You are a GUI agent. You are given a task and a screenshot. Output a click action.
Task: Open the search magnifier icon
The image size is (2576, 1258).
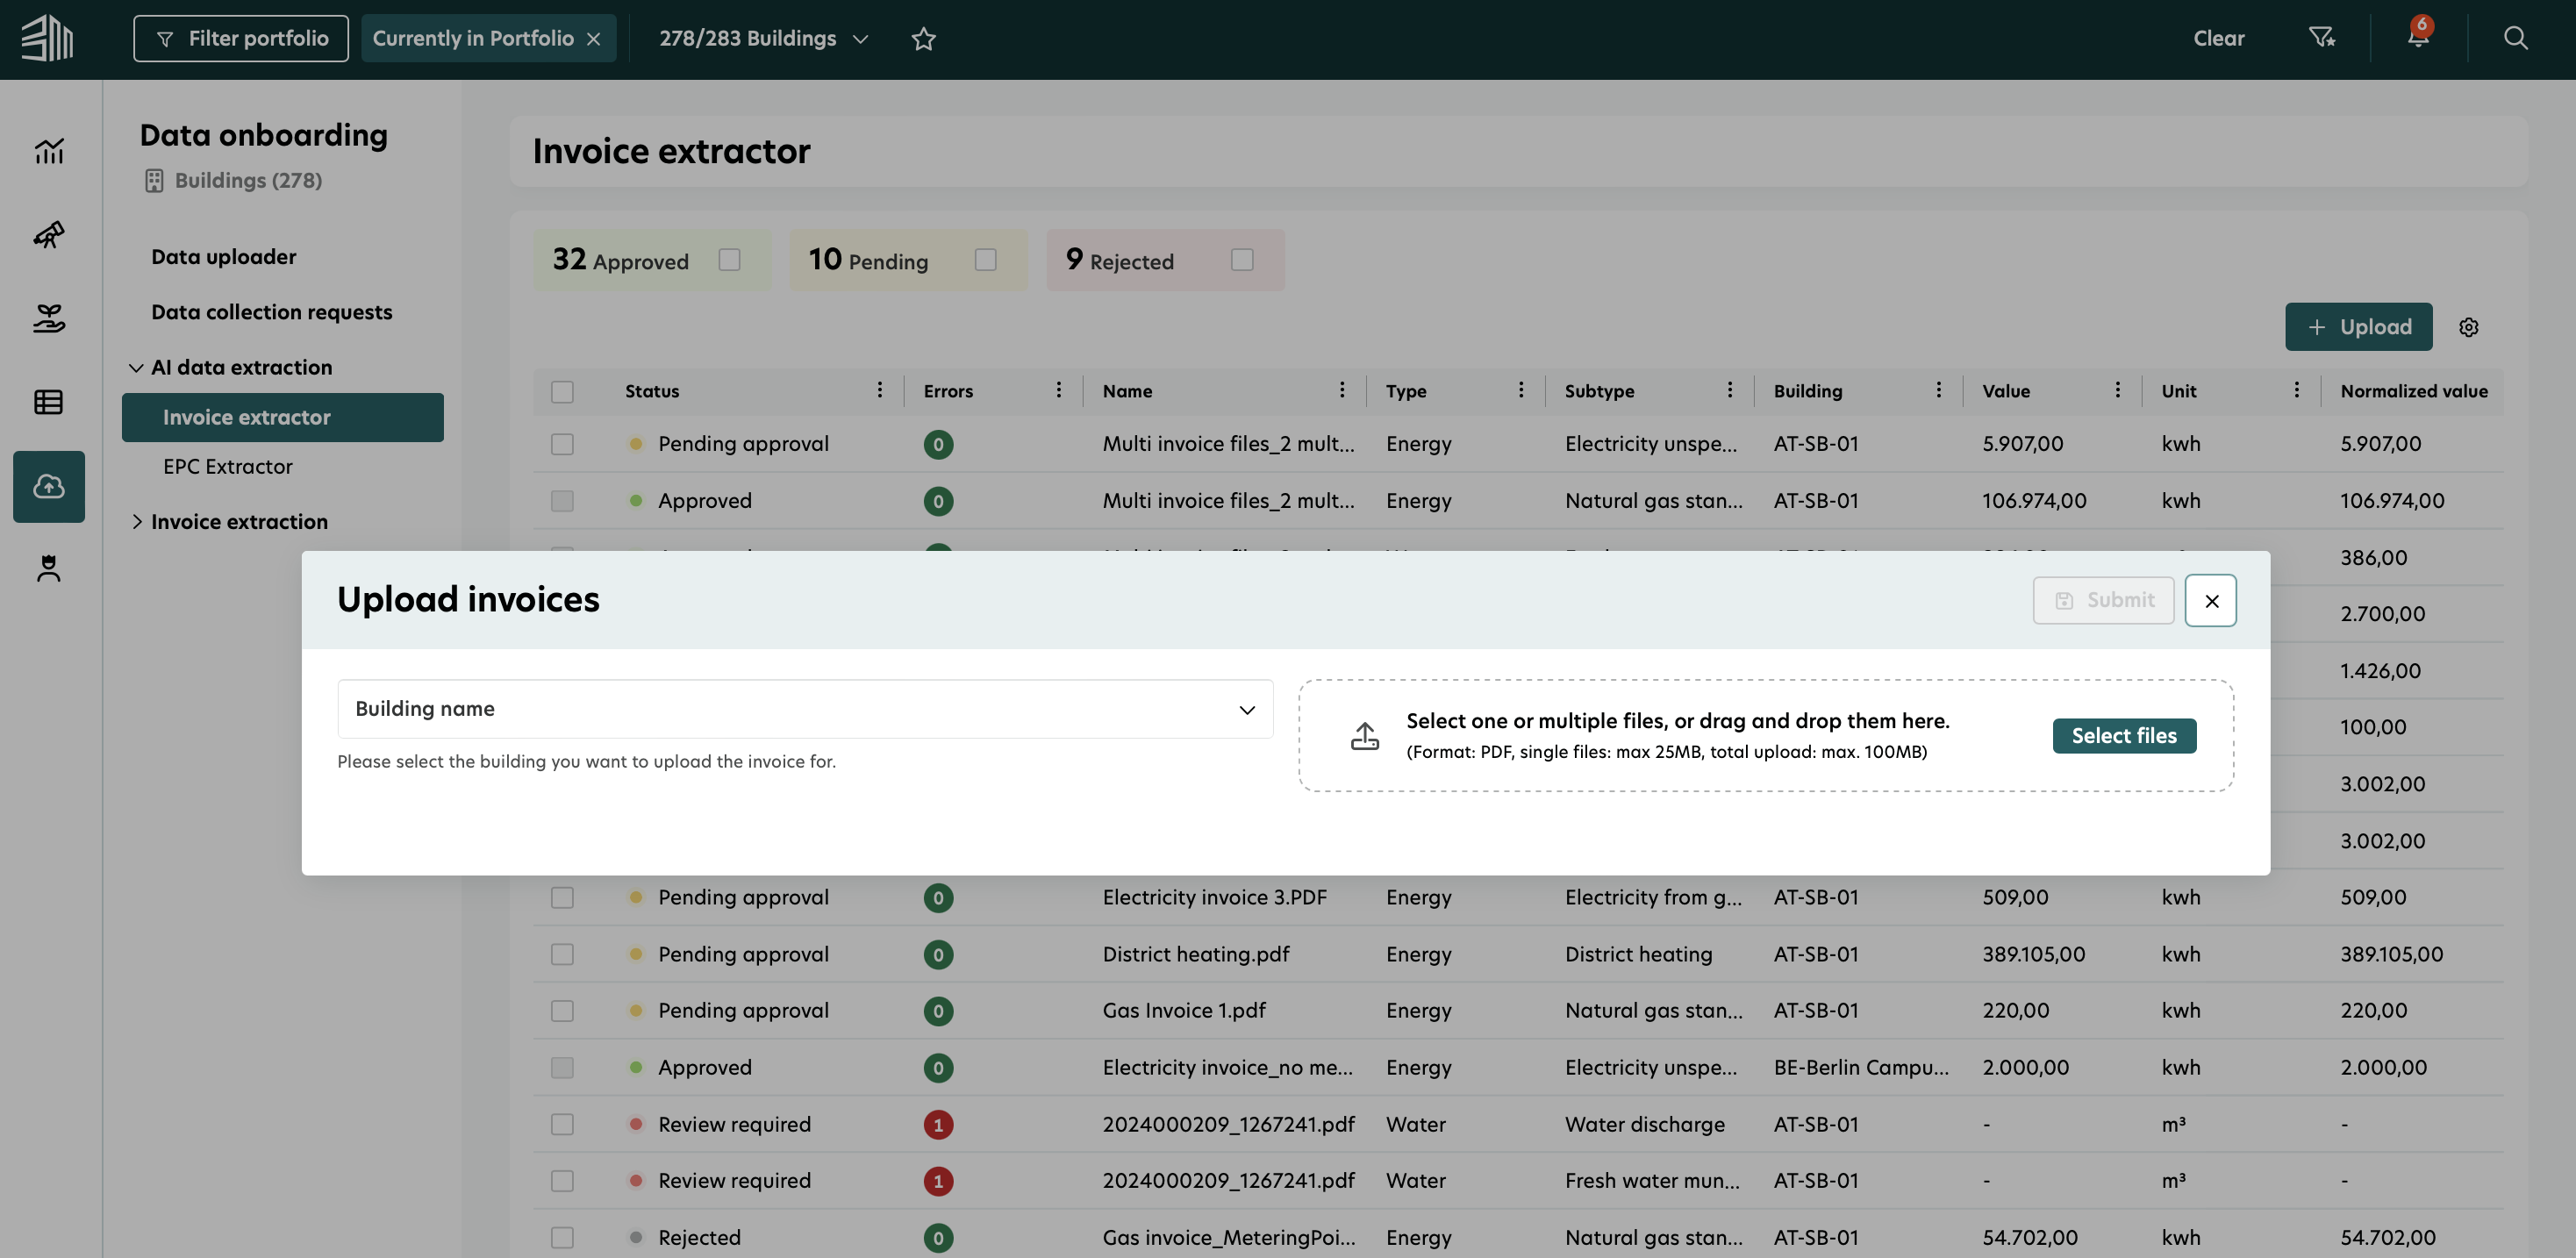click(x=2515, y=38)
